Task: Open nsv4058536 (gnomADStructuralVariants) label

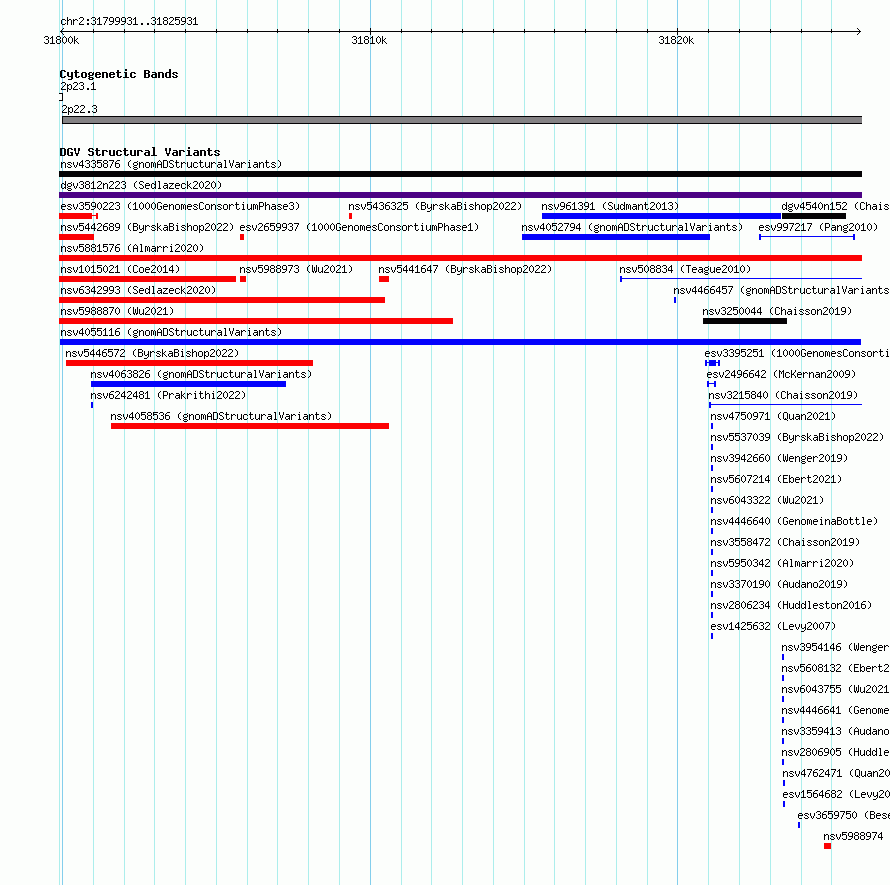Action: 221,417
